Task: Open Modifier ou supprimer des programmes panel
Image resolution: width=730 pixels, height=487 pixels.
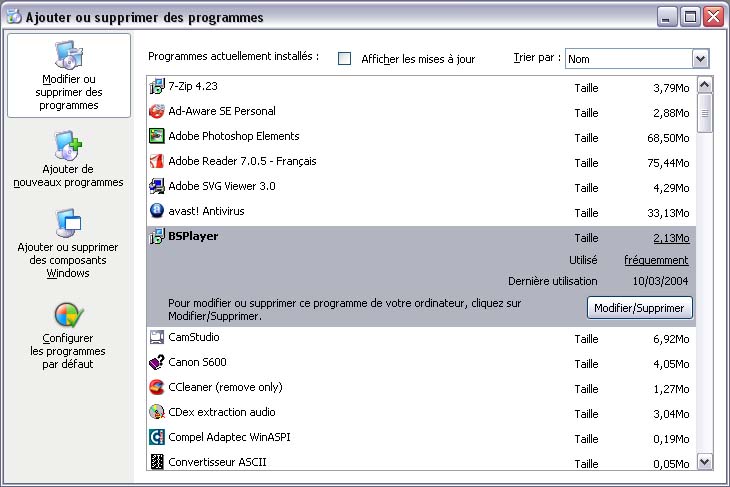Action: 69,75
